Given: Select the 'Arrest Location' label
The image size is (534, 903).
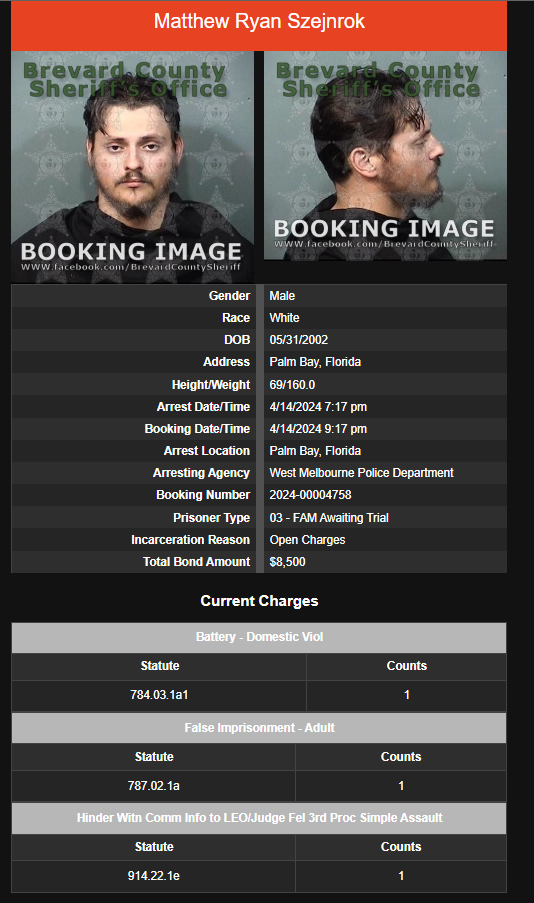Looking at the screenshot, I should (207, 450).
